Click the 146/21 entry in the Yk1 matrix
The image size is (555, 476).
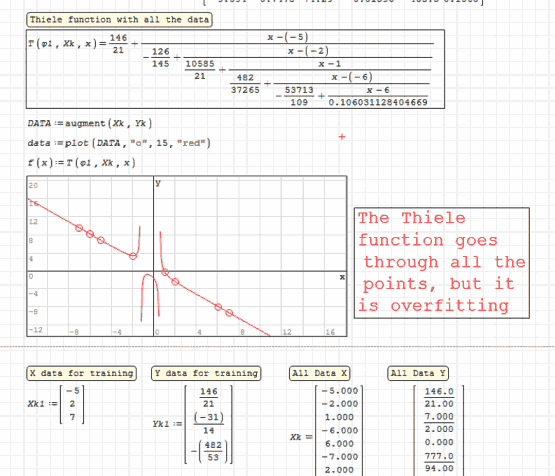coord(208,397)
